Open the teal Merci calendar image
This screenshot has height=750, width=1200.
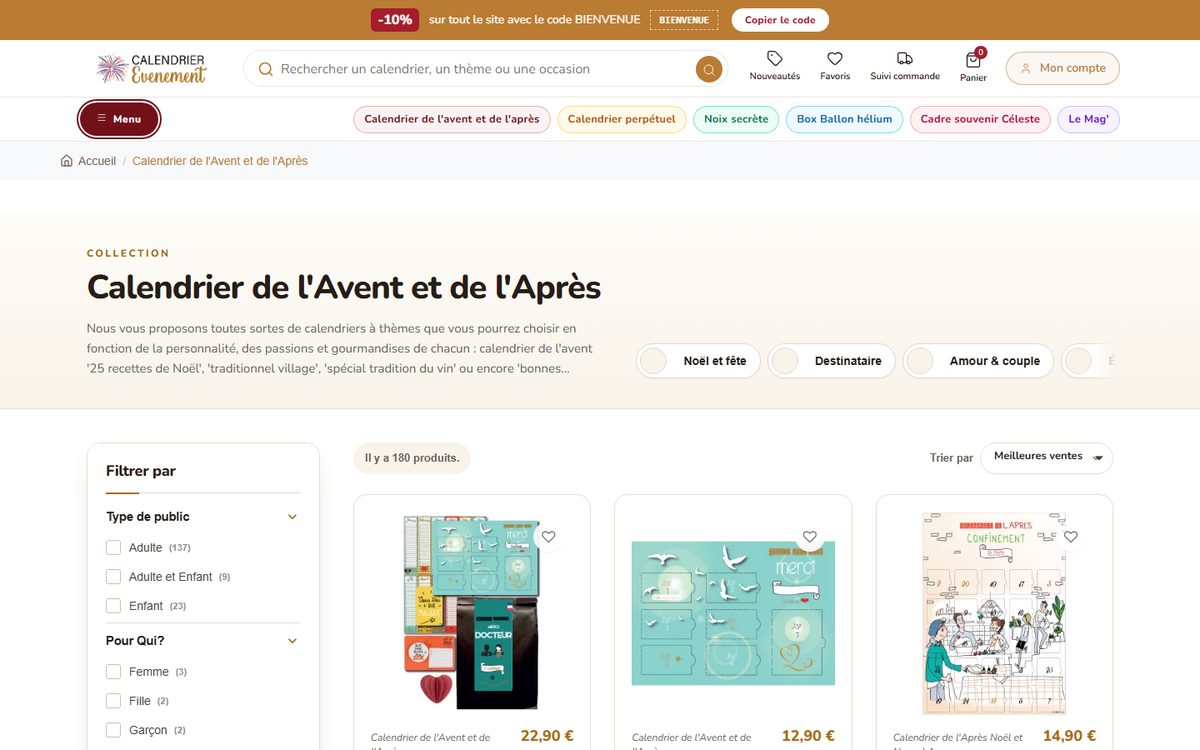[733, 613]
